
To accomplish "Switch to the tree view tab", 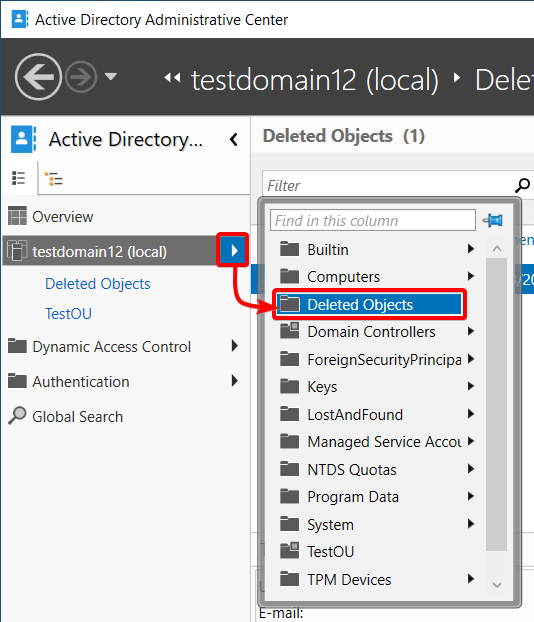I will coord(54,179).
